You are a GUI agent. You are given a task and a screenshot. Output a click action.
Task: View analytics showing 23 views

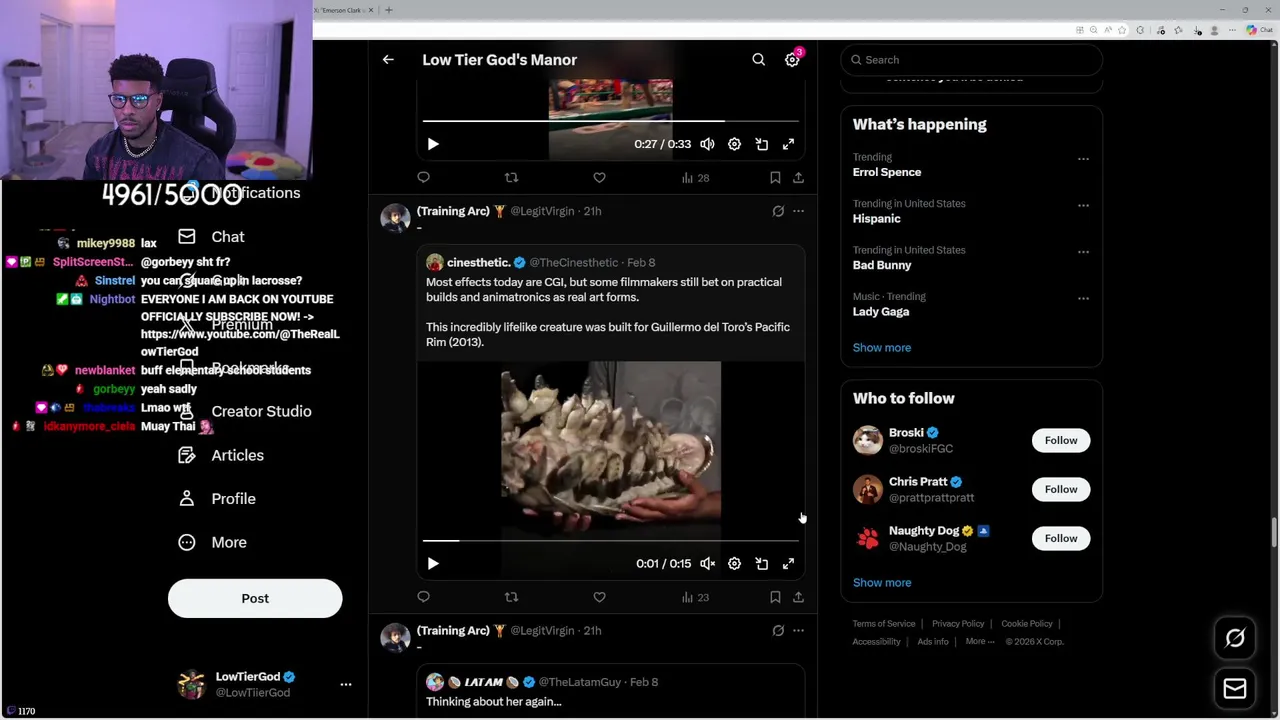(695, 597)
